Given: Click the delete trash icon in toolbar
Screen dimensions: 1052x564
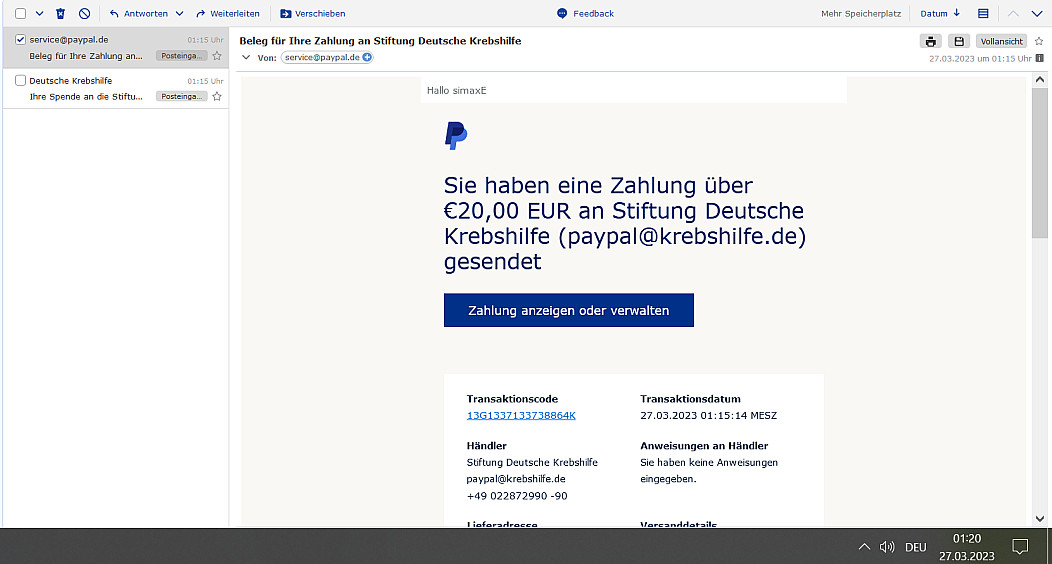Looking at the screenshot, I should click(x=61, y=14).
